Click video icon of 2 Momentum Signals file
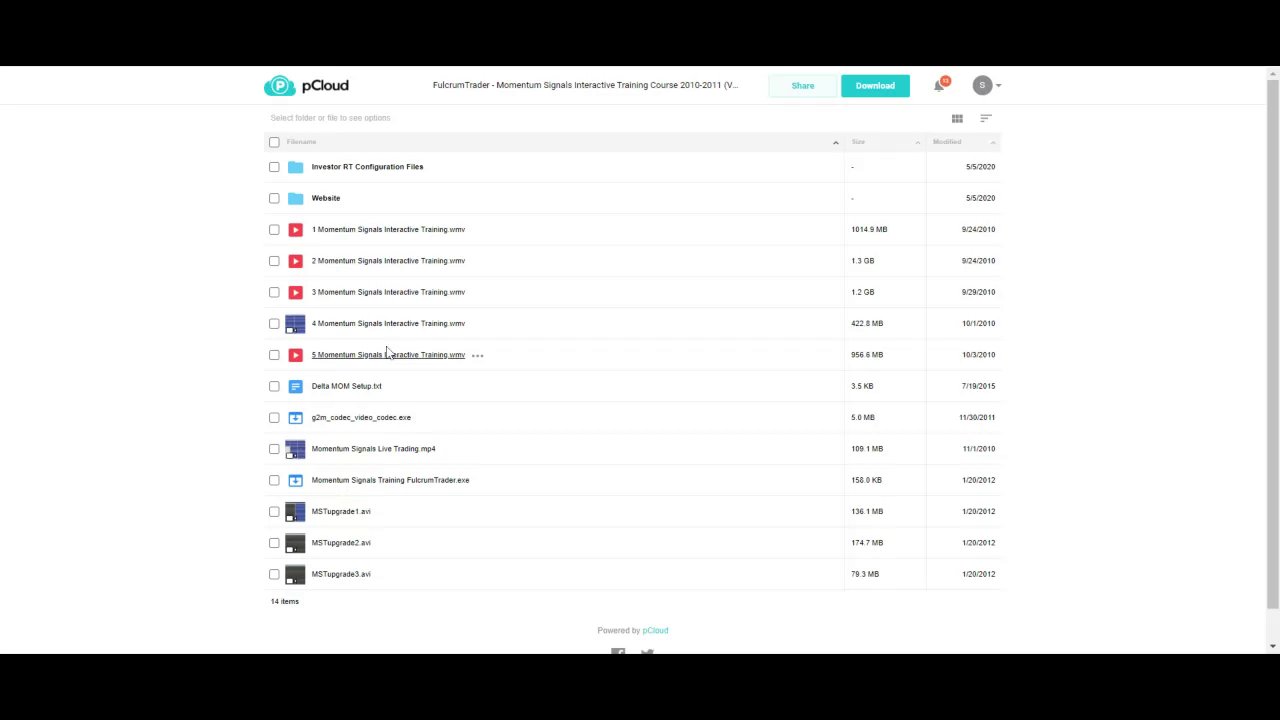The width and height of the screenshot is (1280, 720). pos(295,261)
